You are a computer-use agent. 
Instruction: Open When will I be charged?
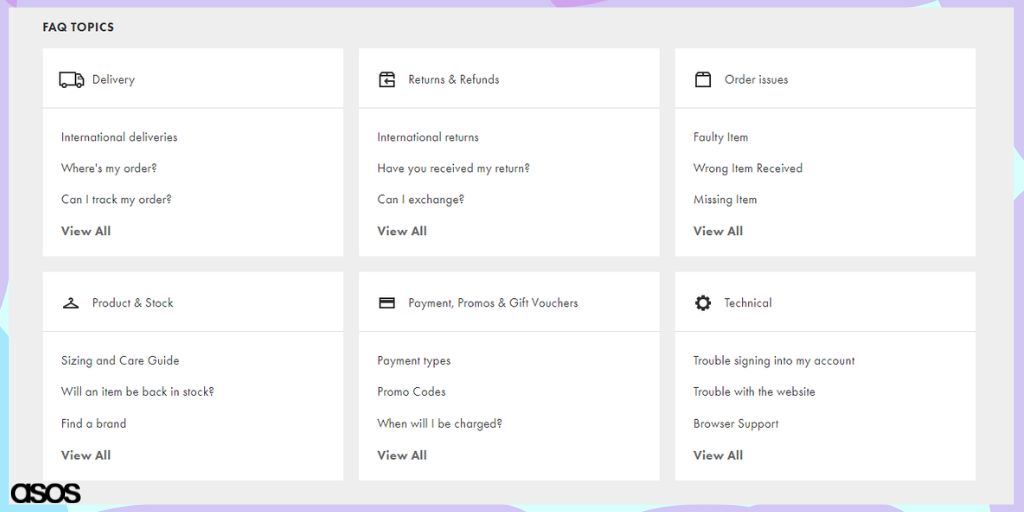[x=440, y=423]
